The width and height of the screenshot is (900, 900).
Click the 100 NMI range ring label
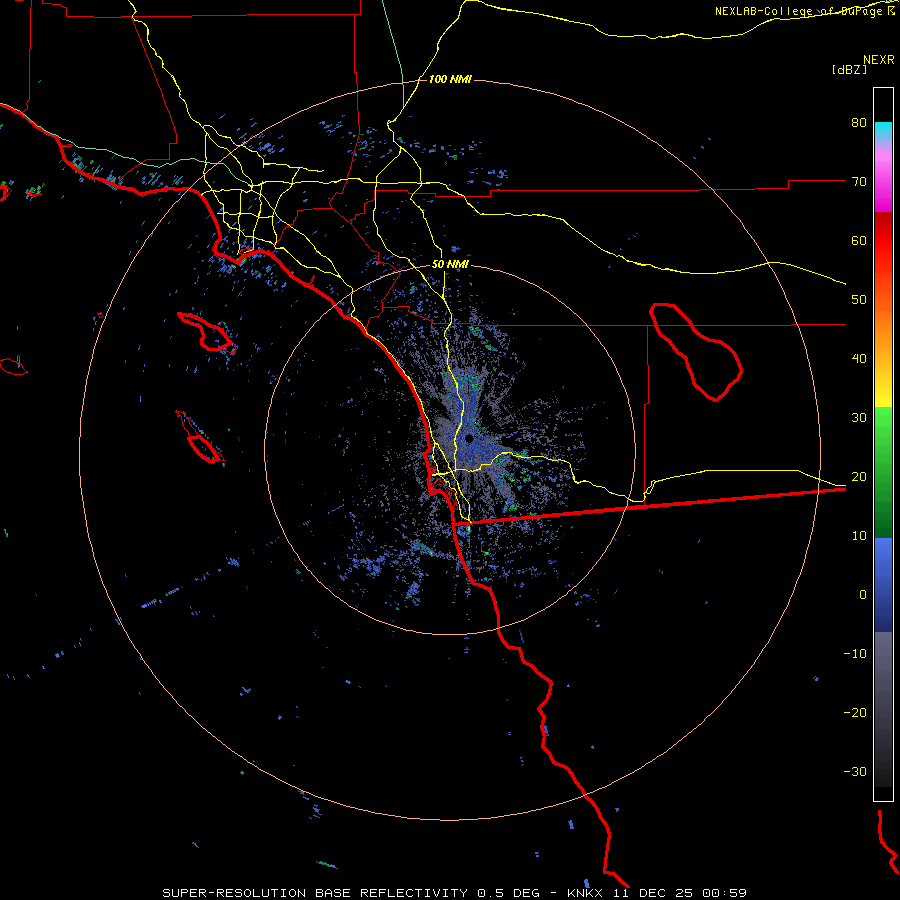450,79
